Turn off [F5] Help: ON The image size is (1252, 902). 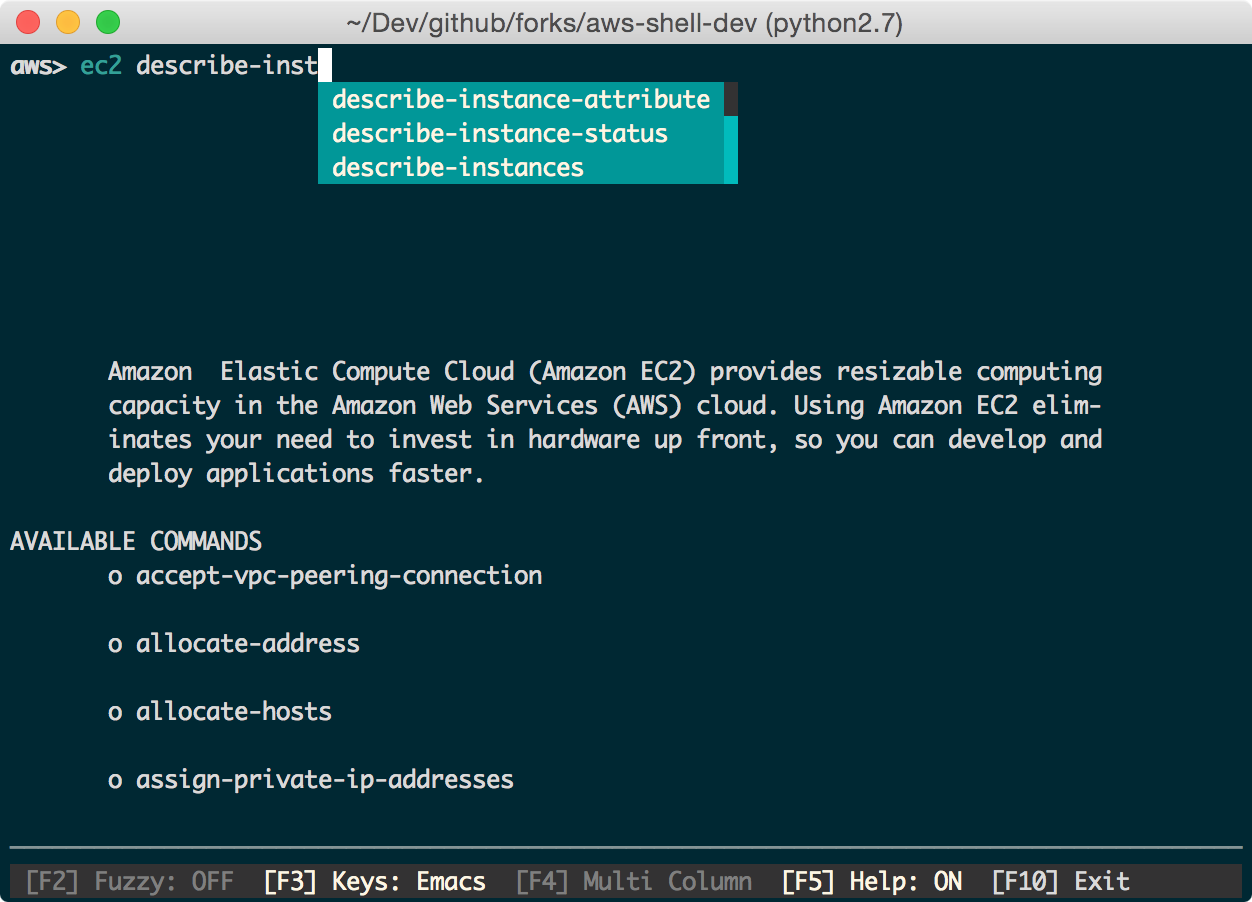(x=872, y=881)
